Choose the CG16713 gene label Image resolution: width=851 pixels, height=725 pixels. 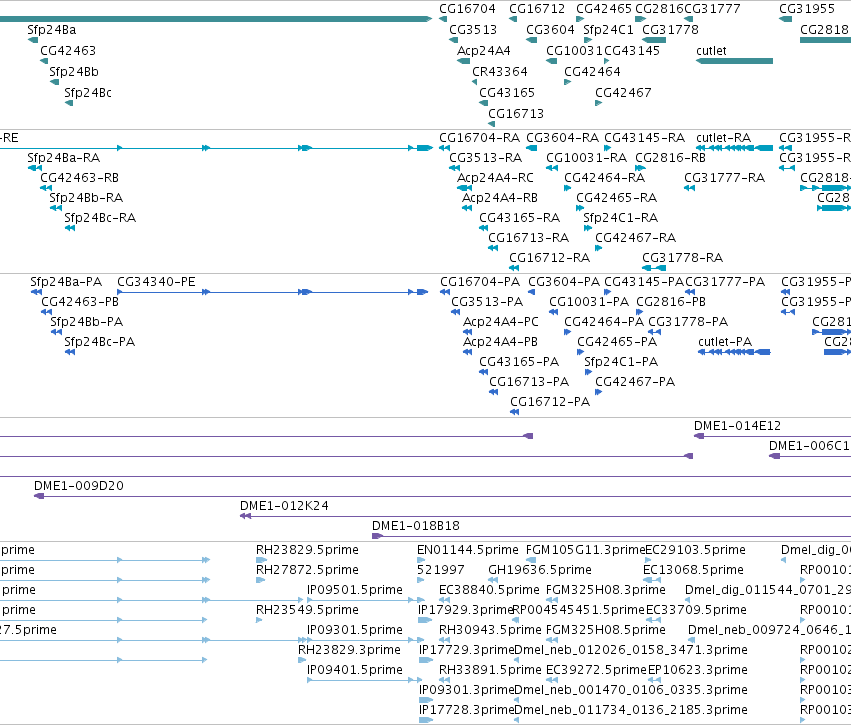(516, 114)
